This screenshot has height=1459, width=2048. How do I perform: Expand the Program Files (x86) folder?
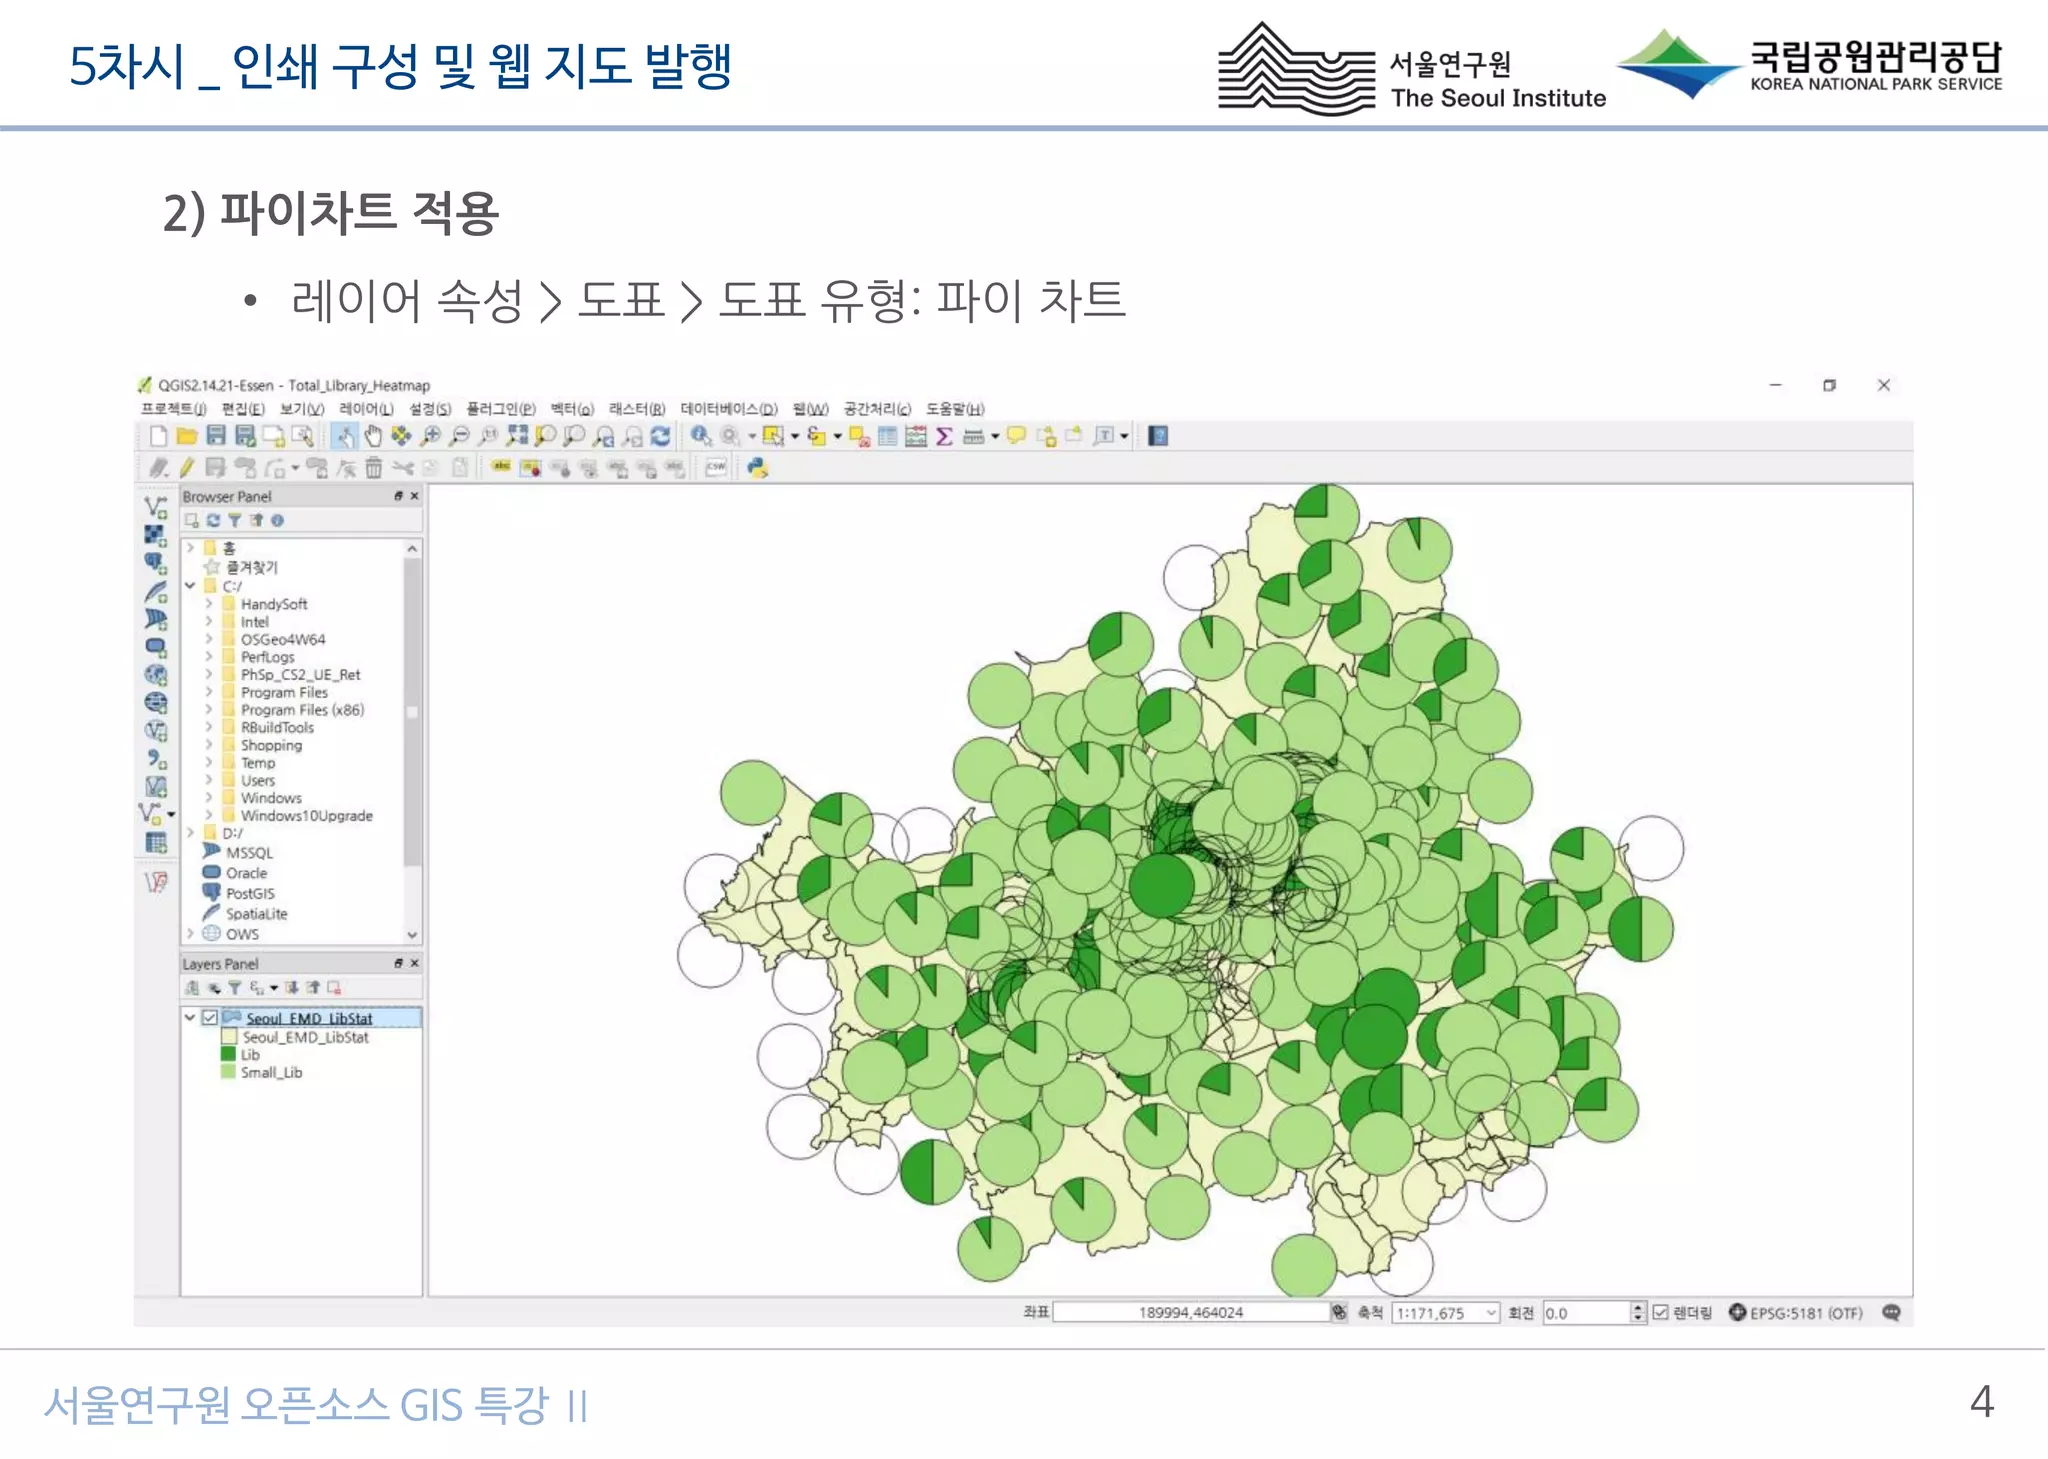[209, 710]
